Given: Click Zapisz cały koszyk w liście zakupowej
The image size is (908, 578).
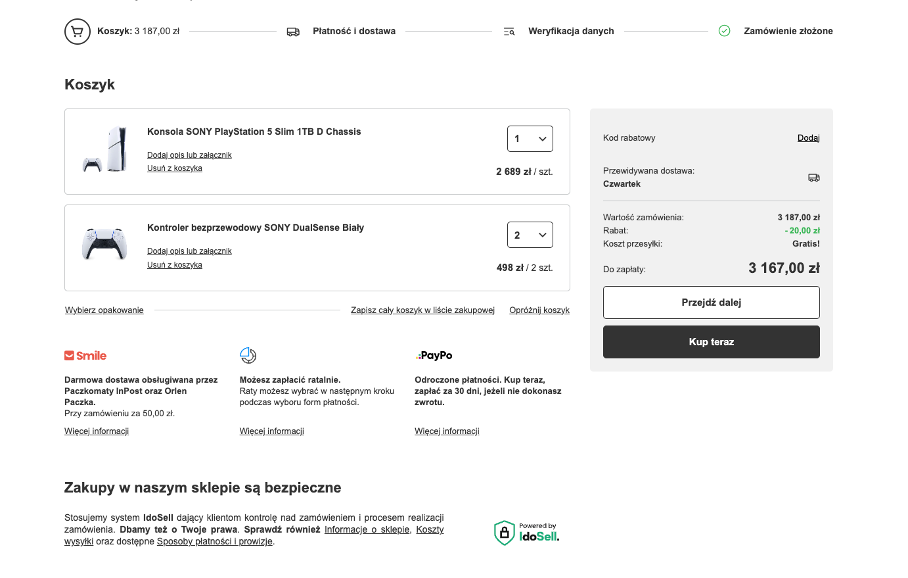Looking at the screenshot, I should [423, 310].
